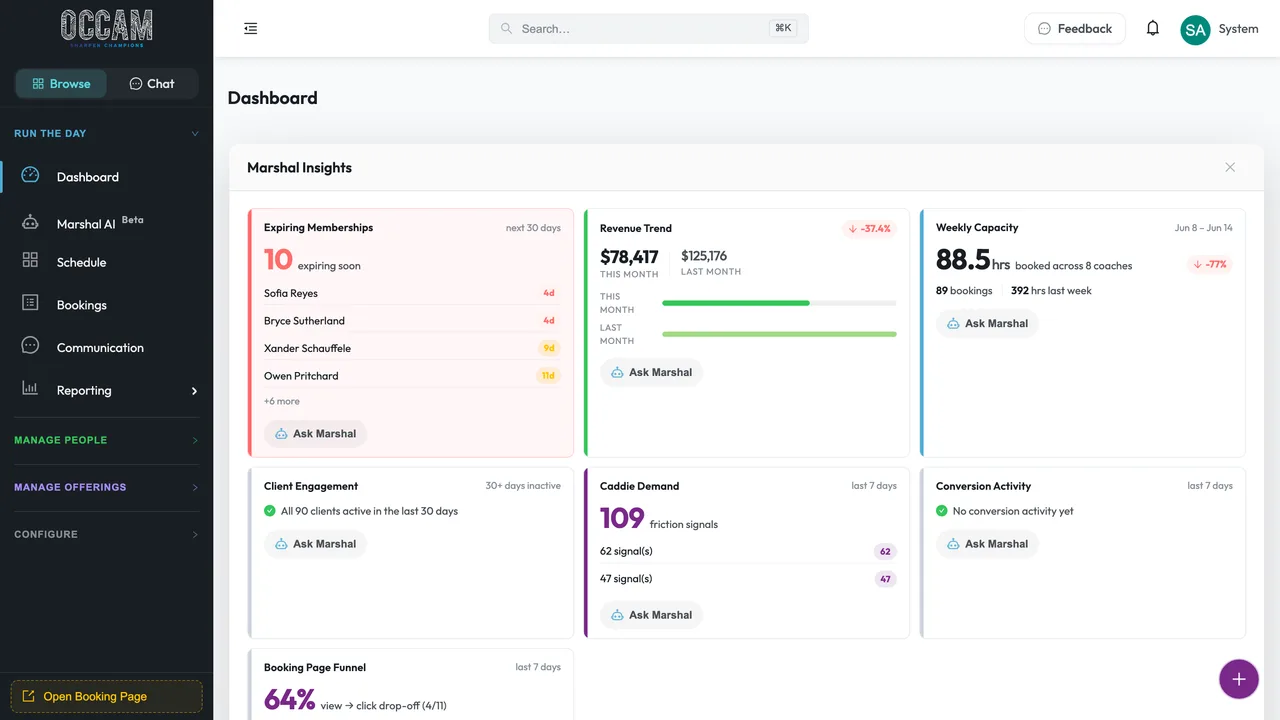Click the Communication chat bubble icon
The image size is (1280, 720).
tap(30, 346)
